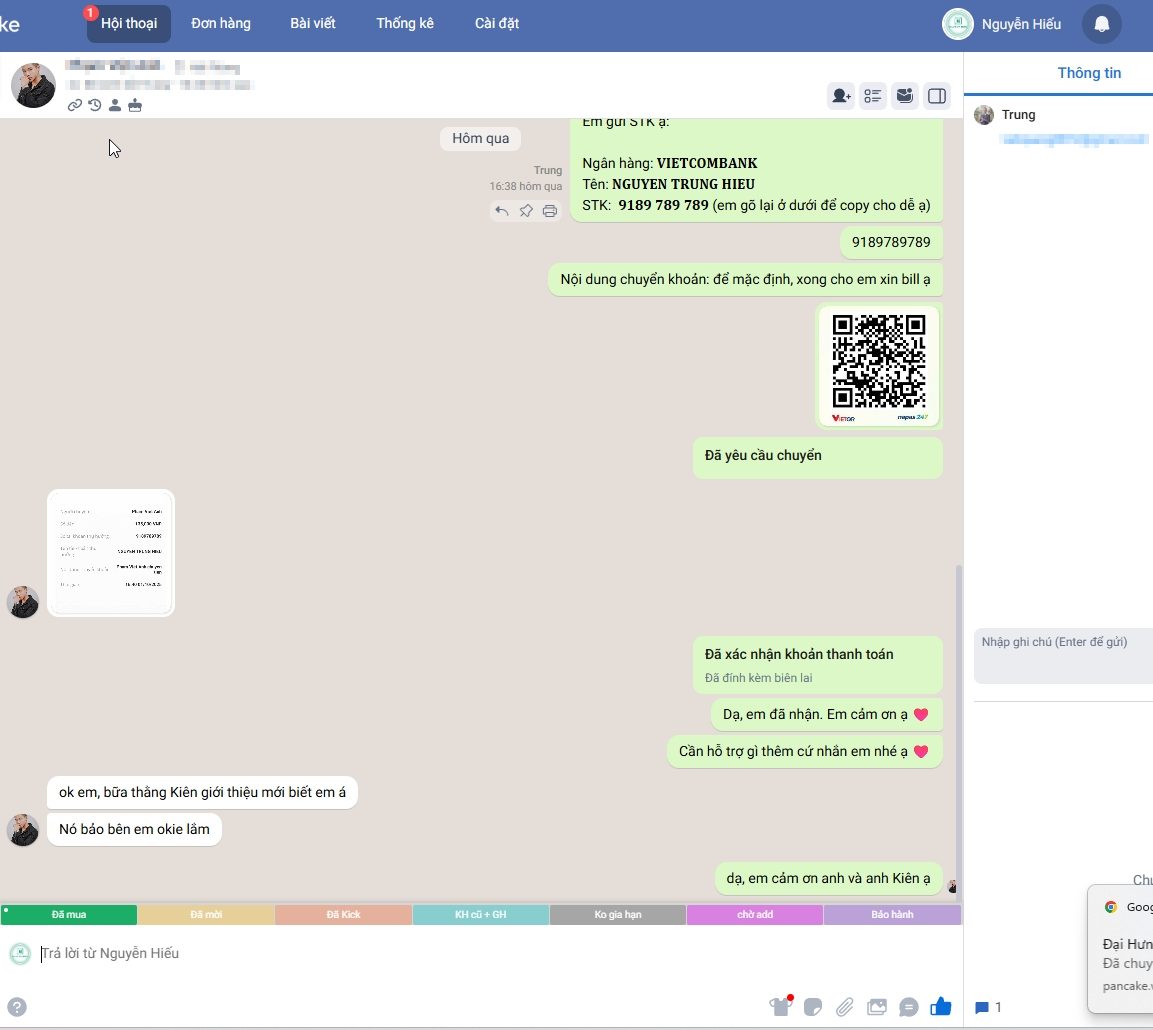1153x1030 pixels.
Task: Open the Đơn hàng menu
Action: pyautogui.click(x=221, y=24)
